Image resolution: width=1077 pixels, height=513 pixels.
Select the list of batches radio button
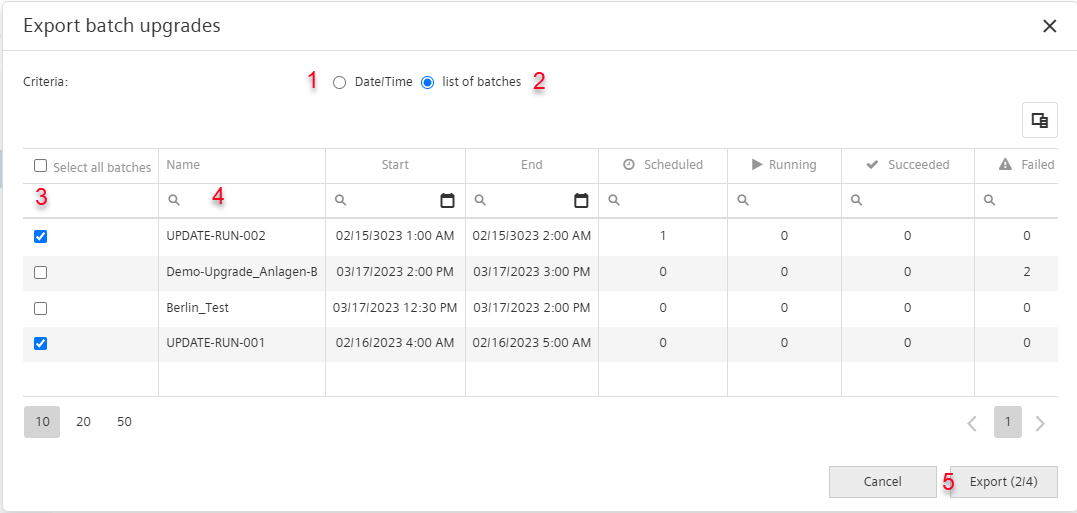click(427, 82)
